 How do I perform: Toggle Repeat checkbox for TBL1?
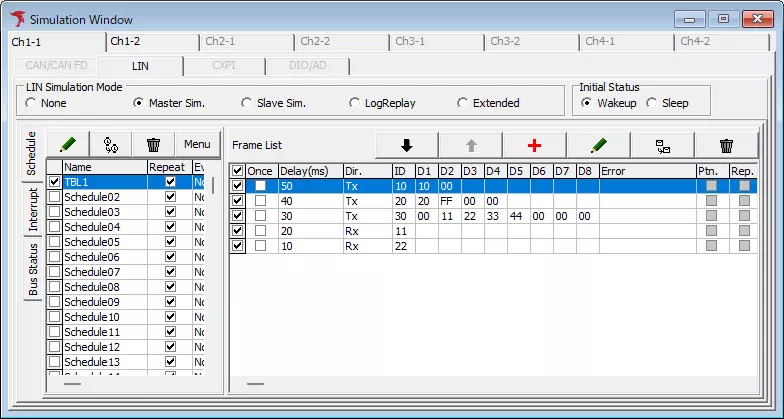[x=170, y=182]
